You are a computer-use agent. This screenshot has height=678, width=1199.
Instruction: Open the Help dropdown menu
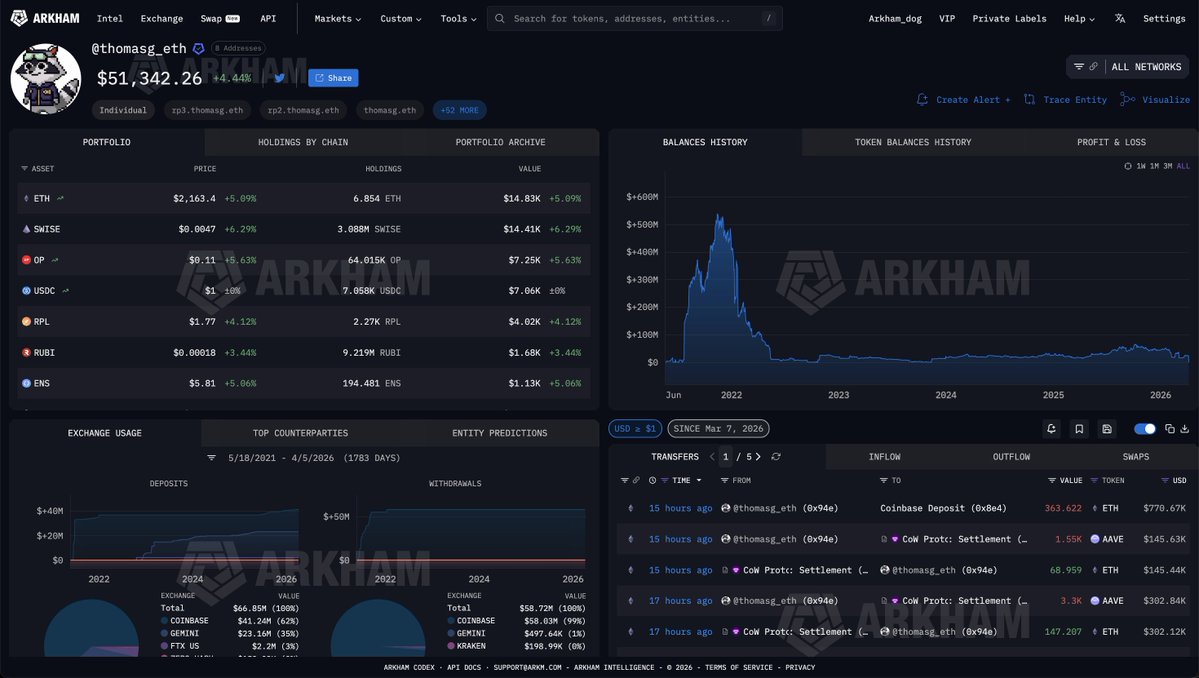[1079, 18]
